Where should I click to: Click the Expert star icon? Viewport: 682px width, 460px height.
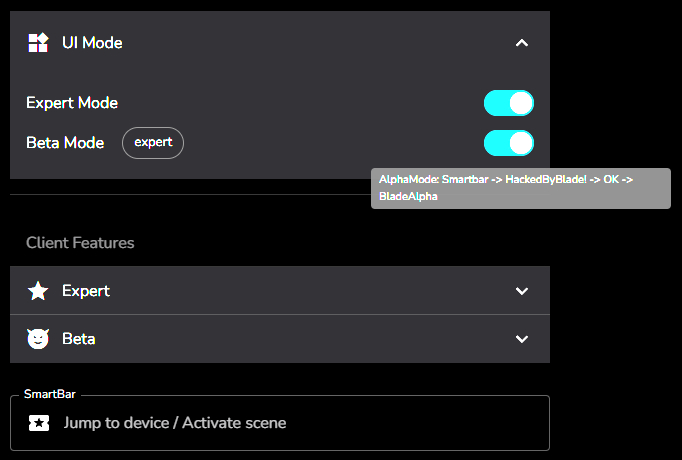click(x=38, y=290)
